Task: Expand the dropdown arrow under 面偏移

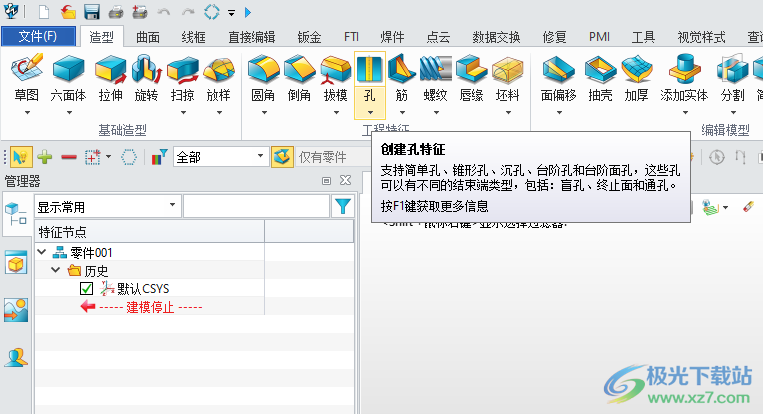Action: click(x=559, y=113)
